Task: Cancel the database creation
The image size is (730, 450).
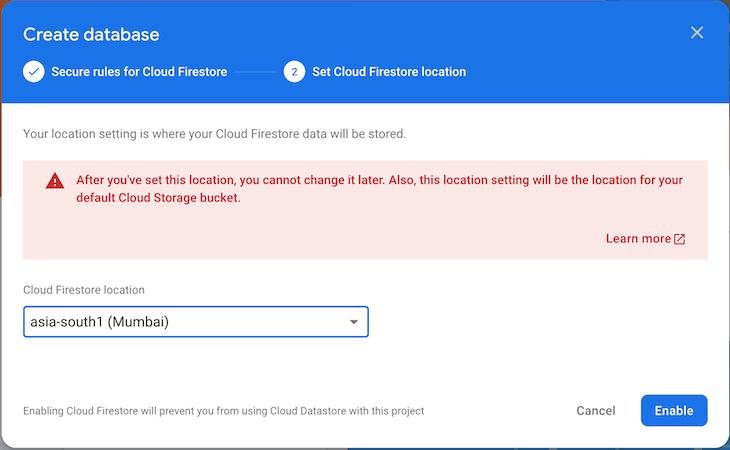Action: [595, 410]
